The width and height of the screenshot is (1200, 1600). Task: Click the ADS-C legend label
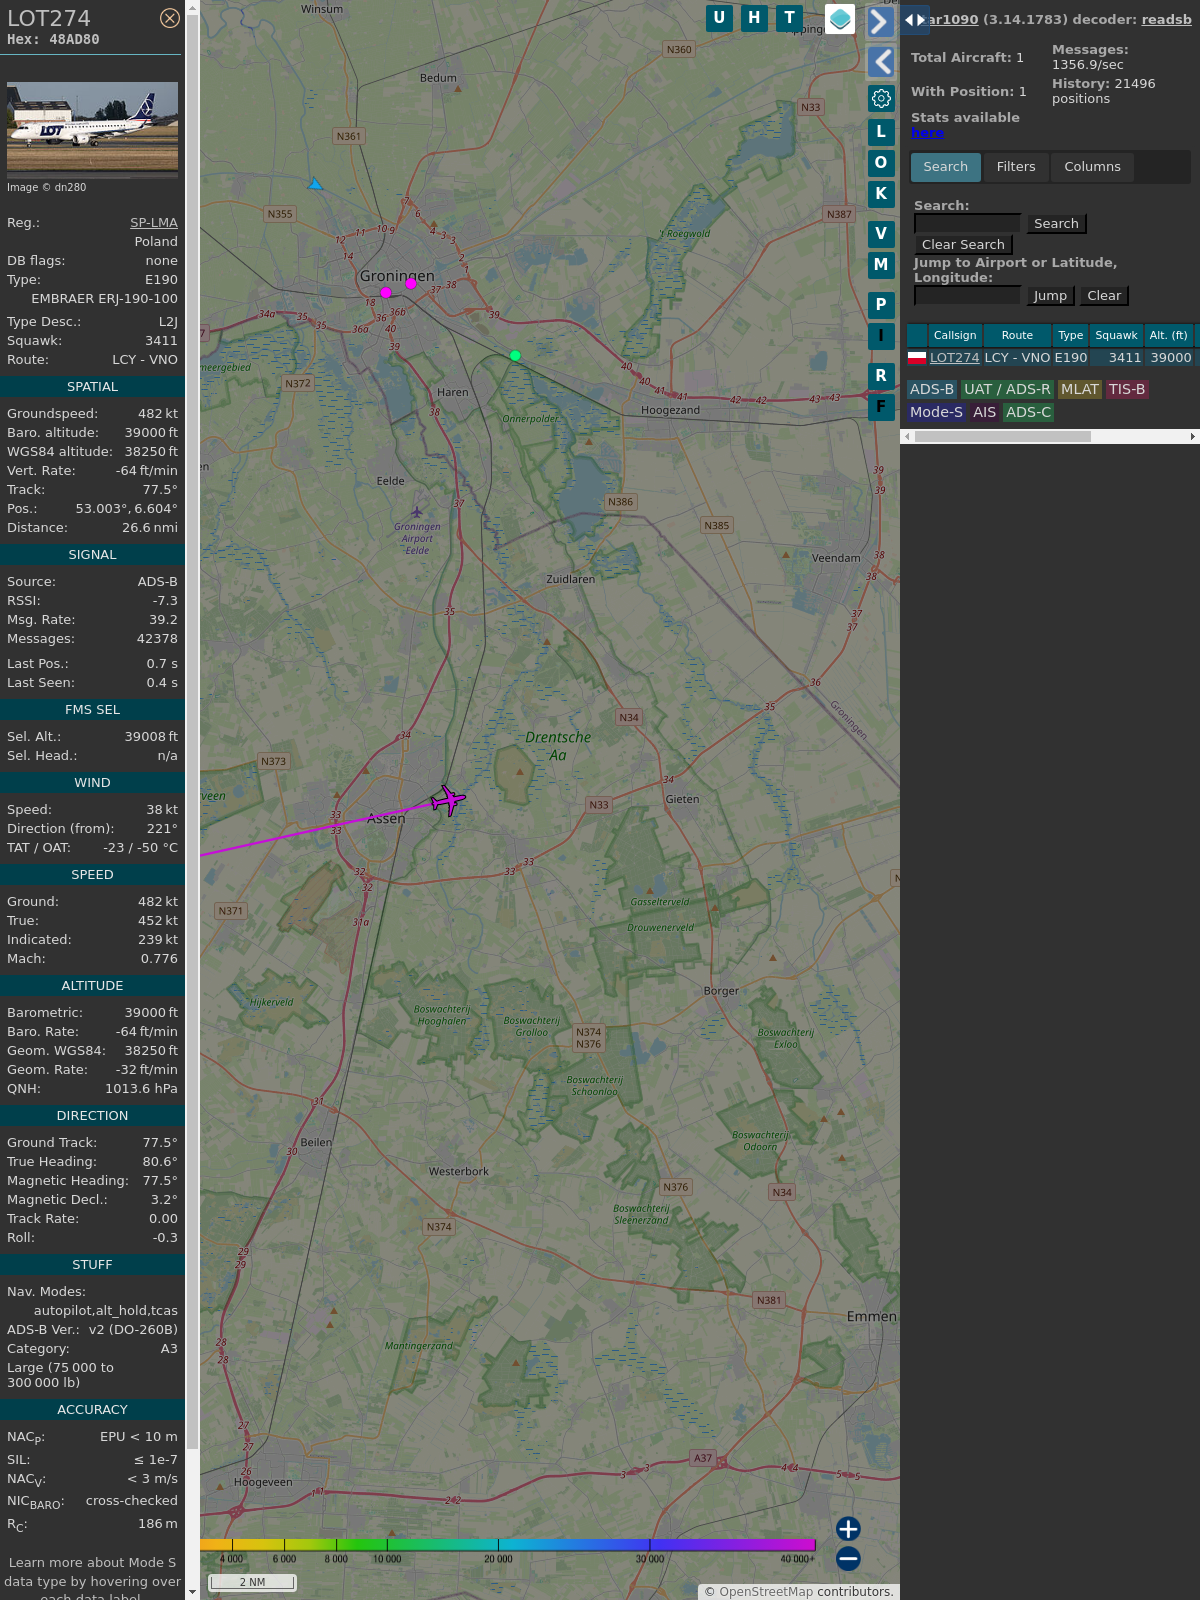1029,412
